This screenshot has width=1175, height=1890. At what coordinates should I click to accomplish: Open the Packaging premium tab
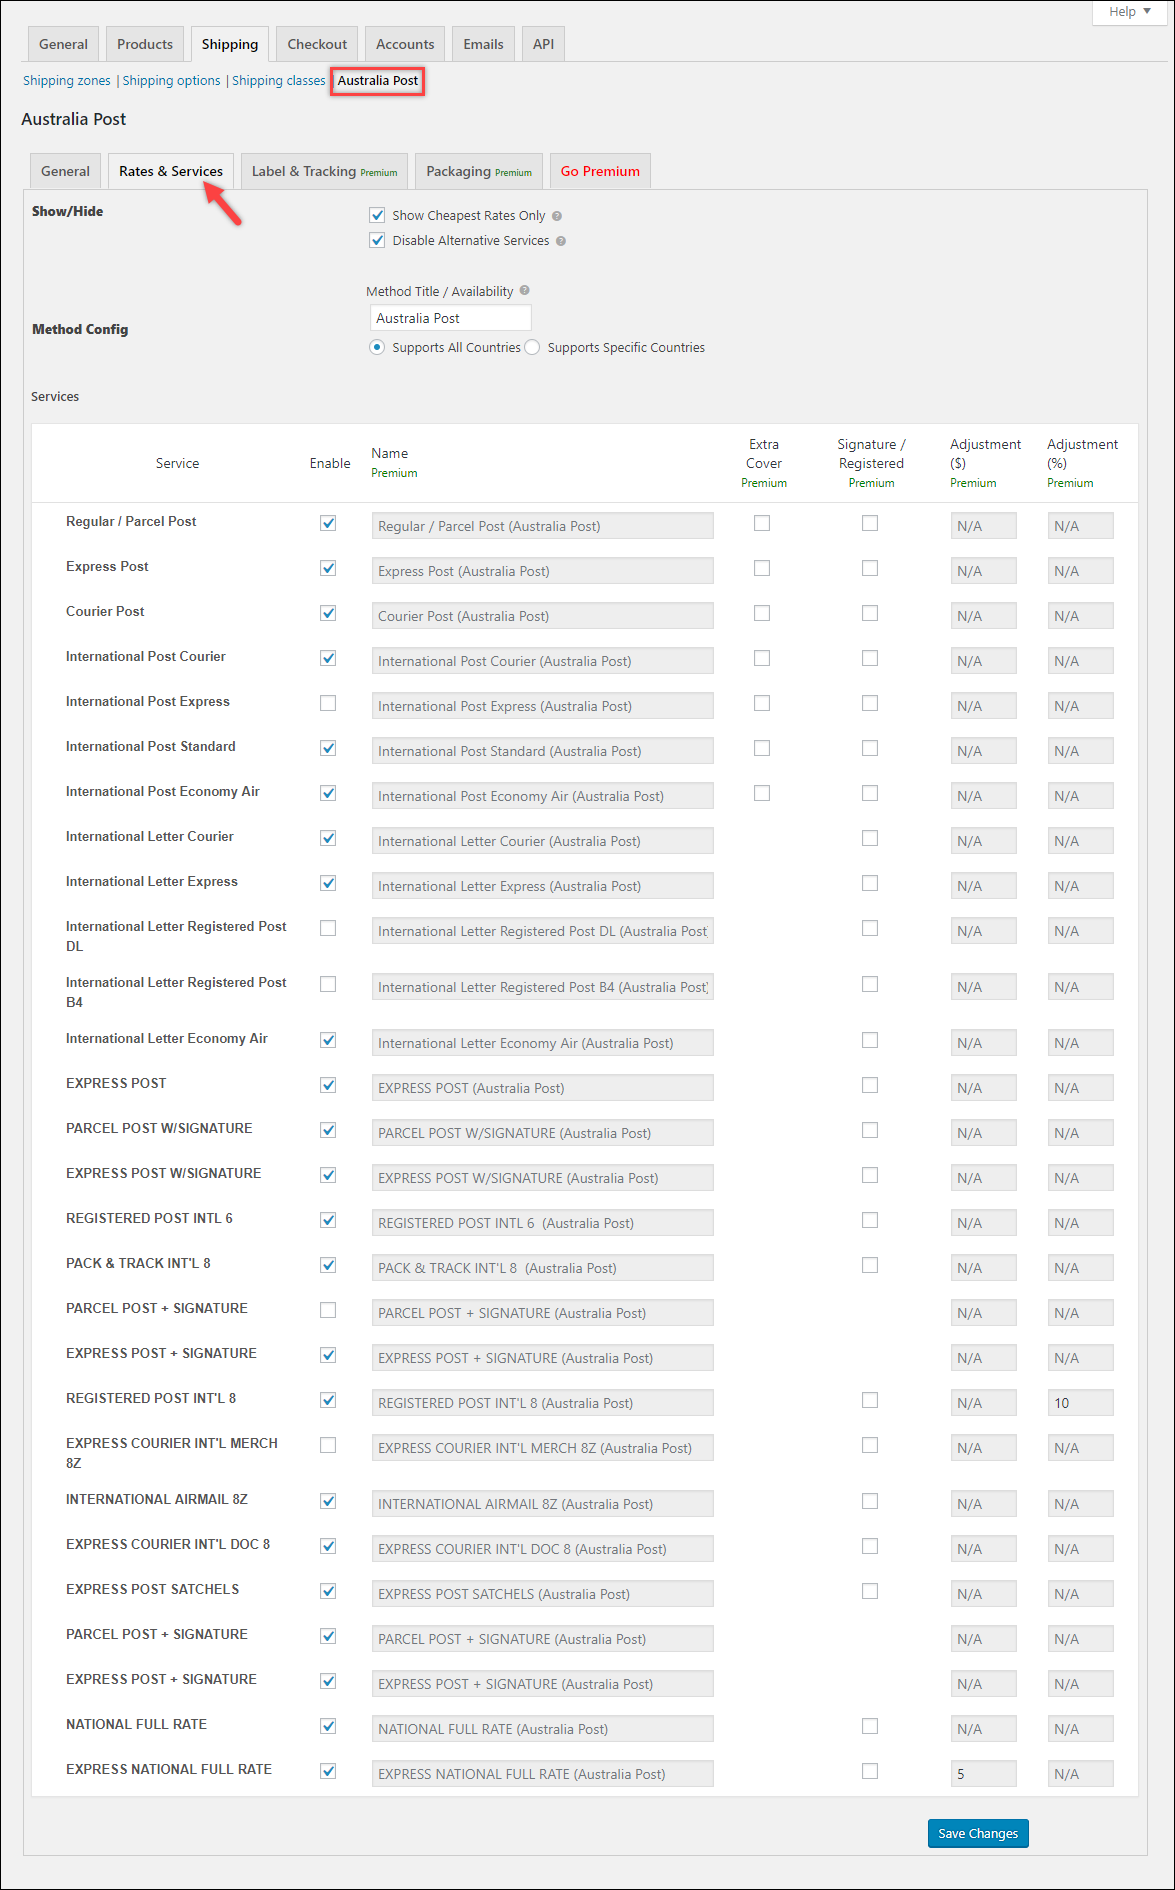coord(479,171)
